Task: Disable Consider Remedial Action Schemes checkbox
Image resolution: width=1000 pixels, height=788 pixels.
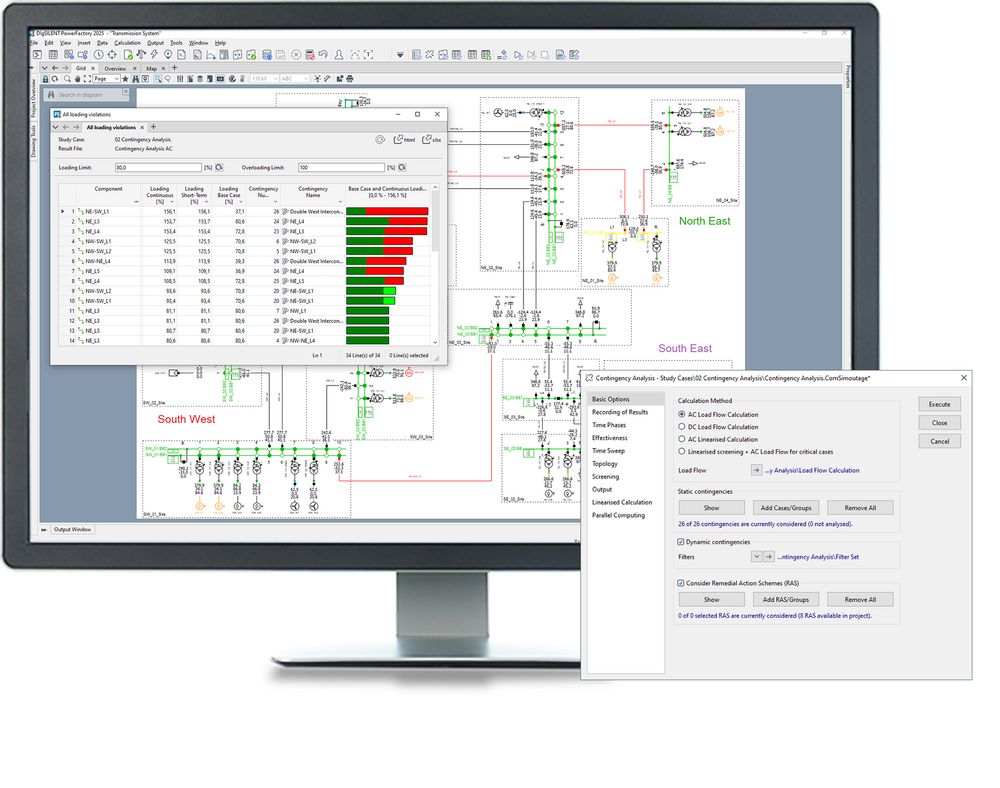Action: point(682,582)
